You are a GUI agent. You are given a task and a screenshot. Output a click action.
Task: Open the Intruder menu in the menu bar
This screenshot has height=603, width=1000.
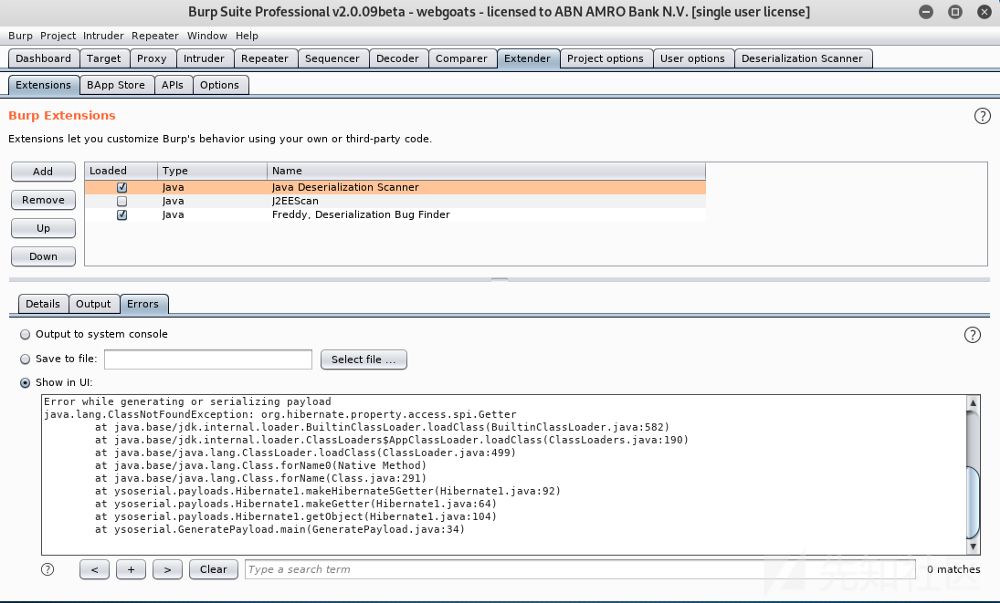coord(103,36)
